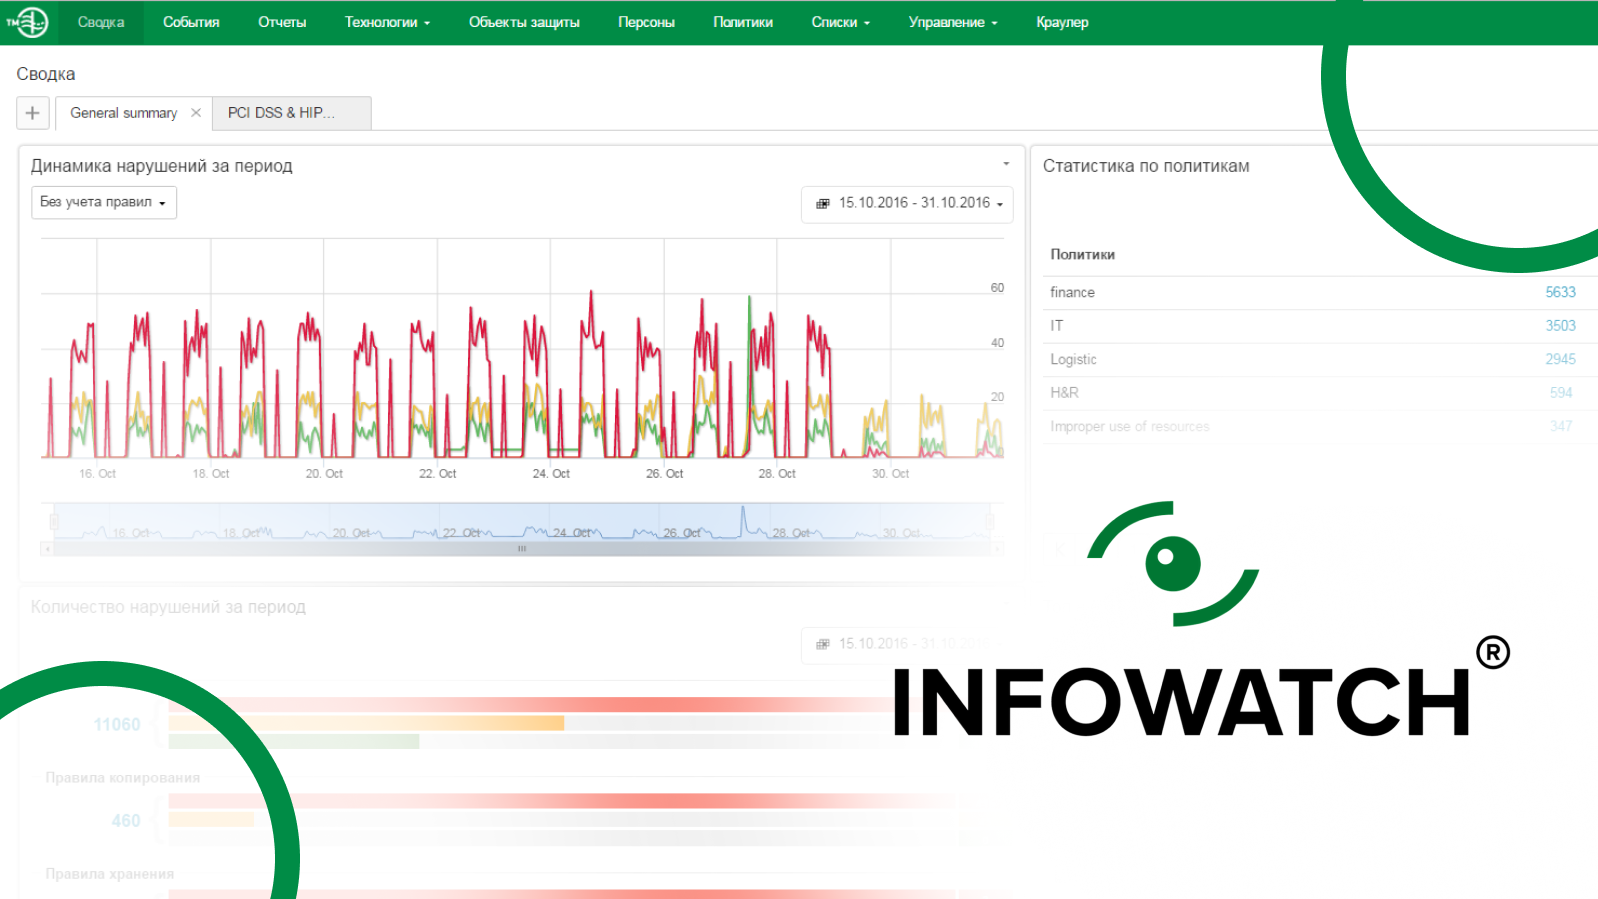The height and width of the screenshot is (899, 1598).
Task: Open the Персоны section
Action: (x=646, y=22)
